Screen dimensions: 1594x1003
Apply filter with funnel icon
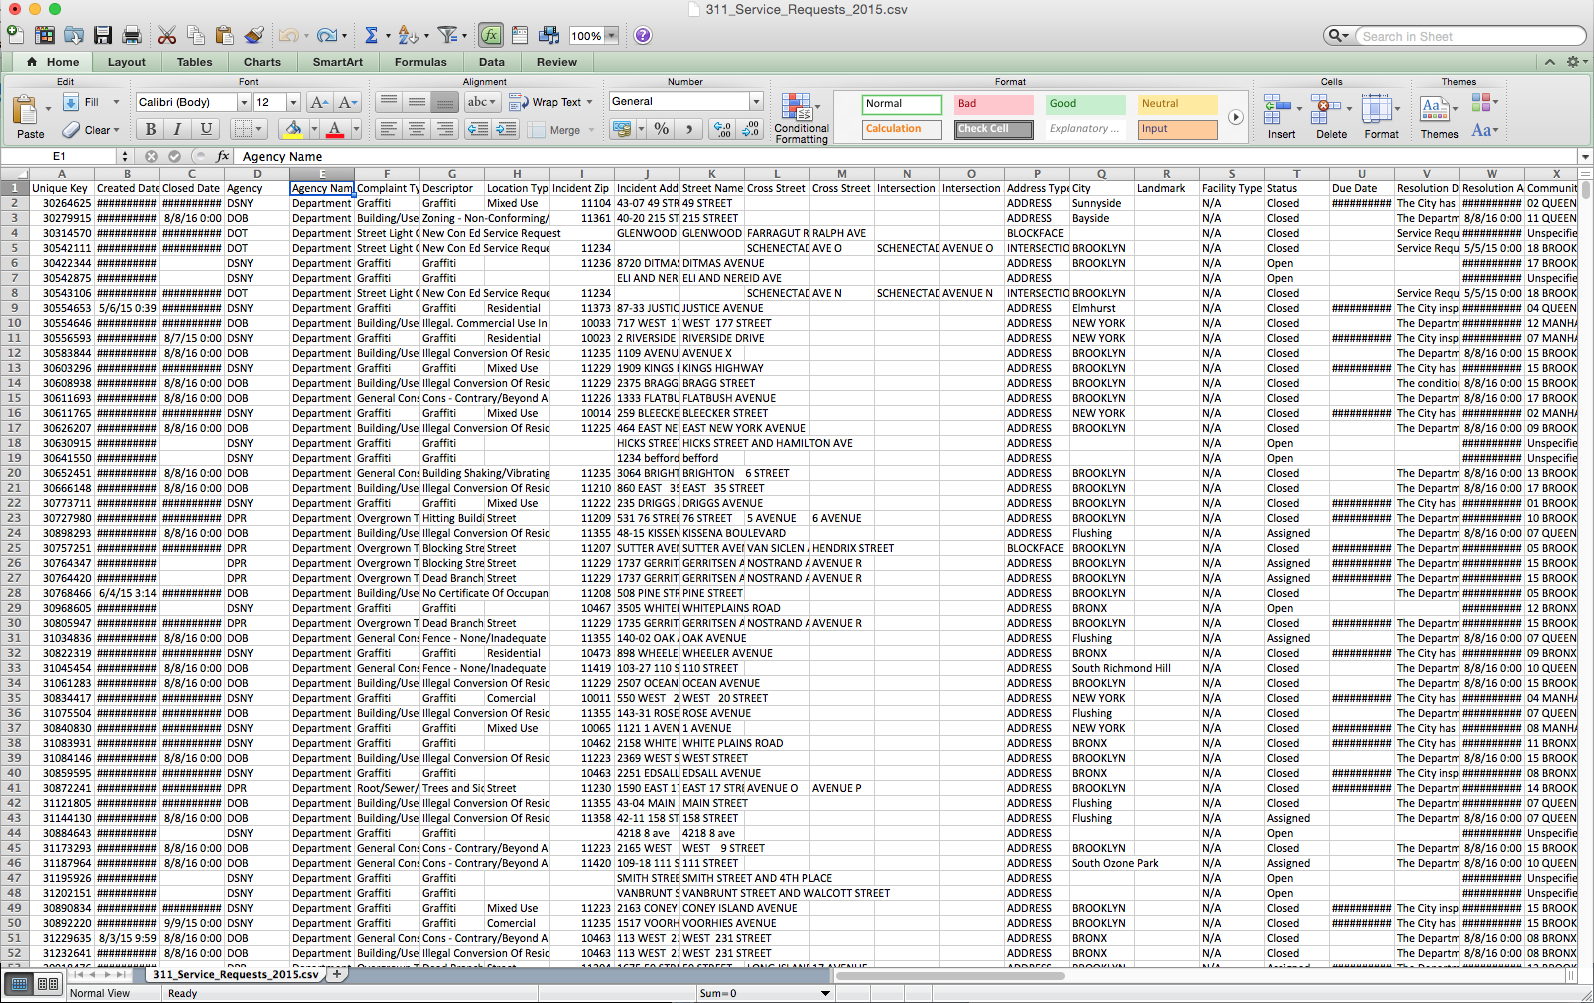[447, 35]
